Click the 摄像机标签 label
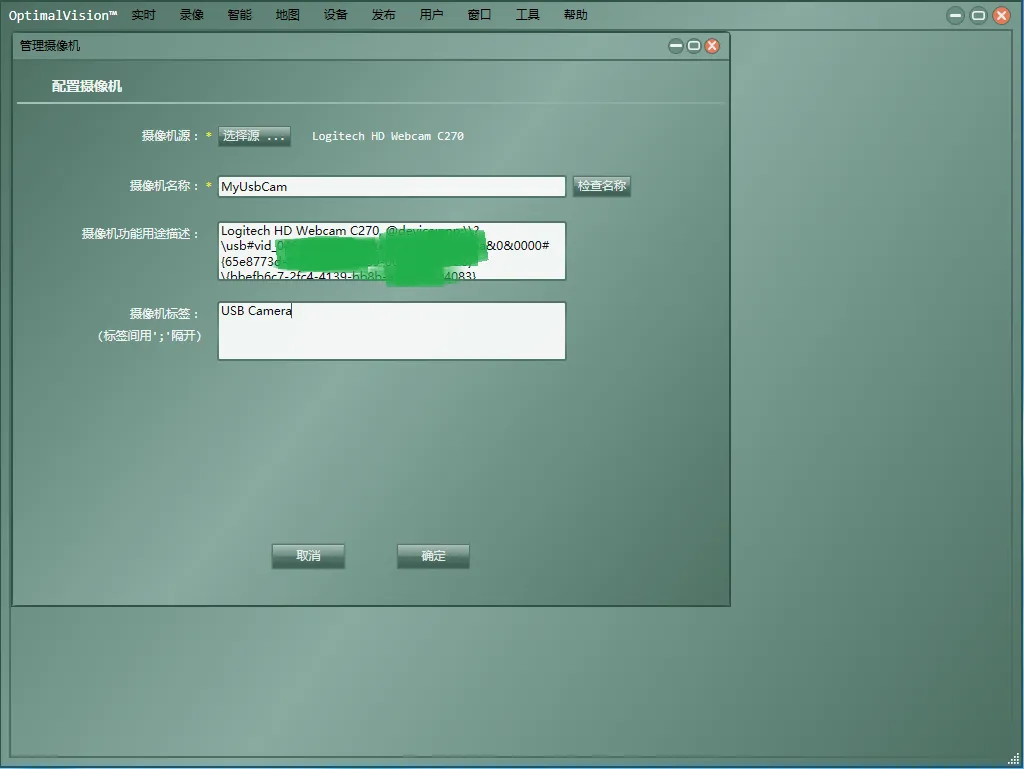 tap(164, 314)
